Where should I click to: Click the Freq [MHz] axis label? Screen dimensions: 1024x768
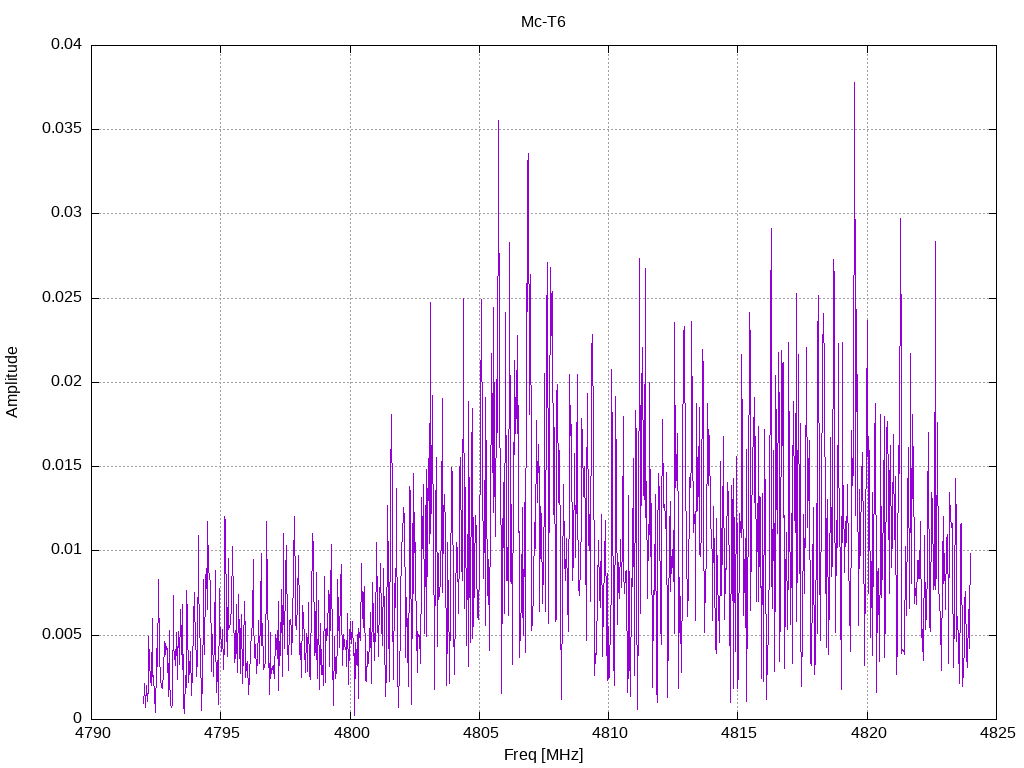[543, 755]
